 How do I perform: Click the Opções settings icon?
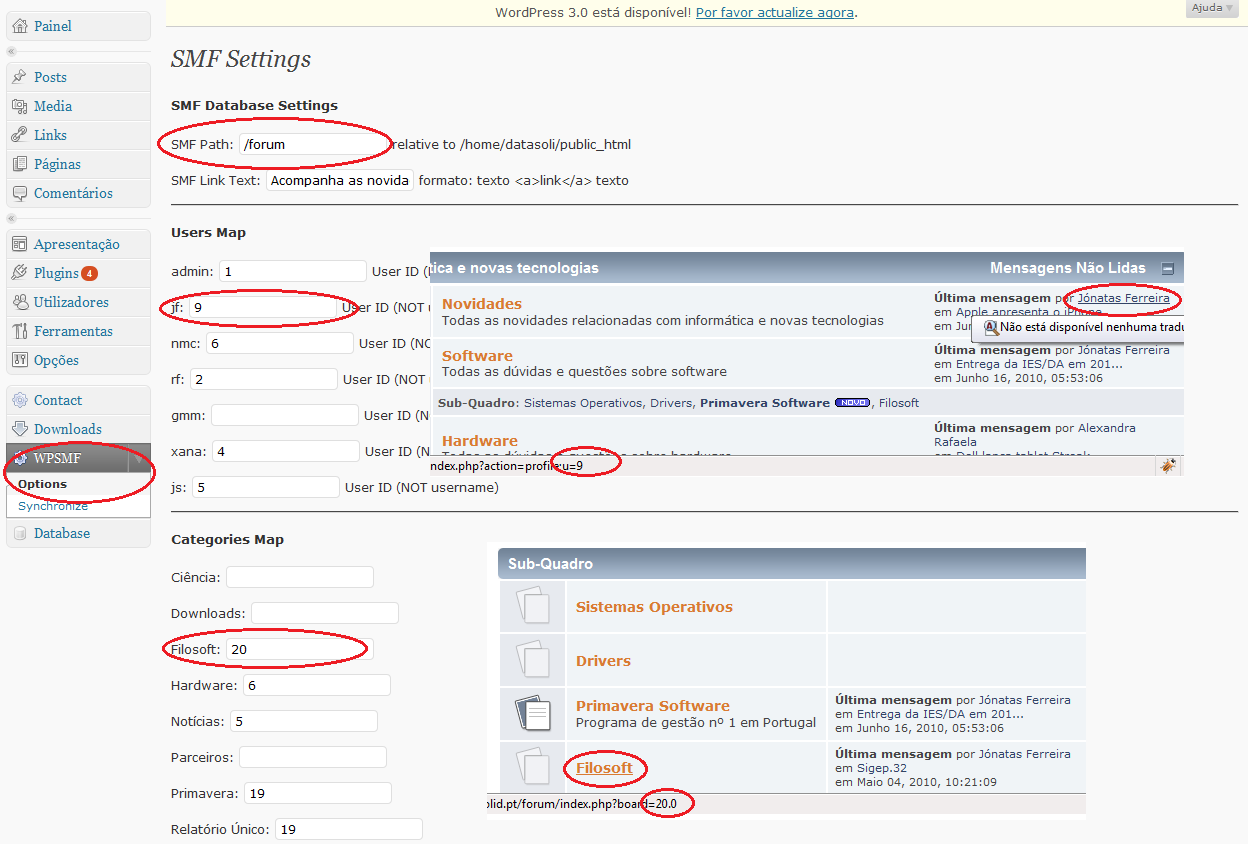(x=20, y=360)
